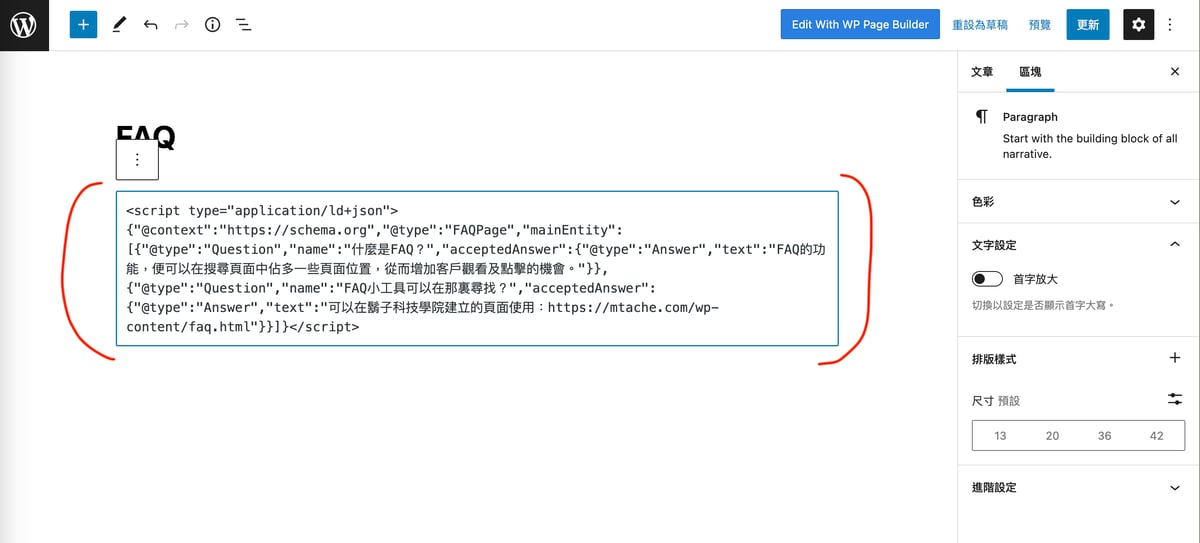Switch to the 區塊 block tab
Image resolution: width=1200 pixels, height=543 pixels.
click(1030, 72)
